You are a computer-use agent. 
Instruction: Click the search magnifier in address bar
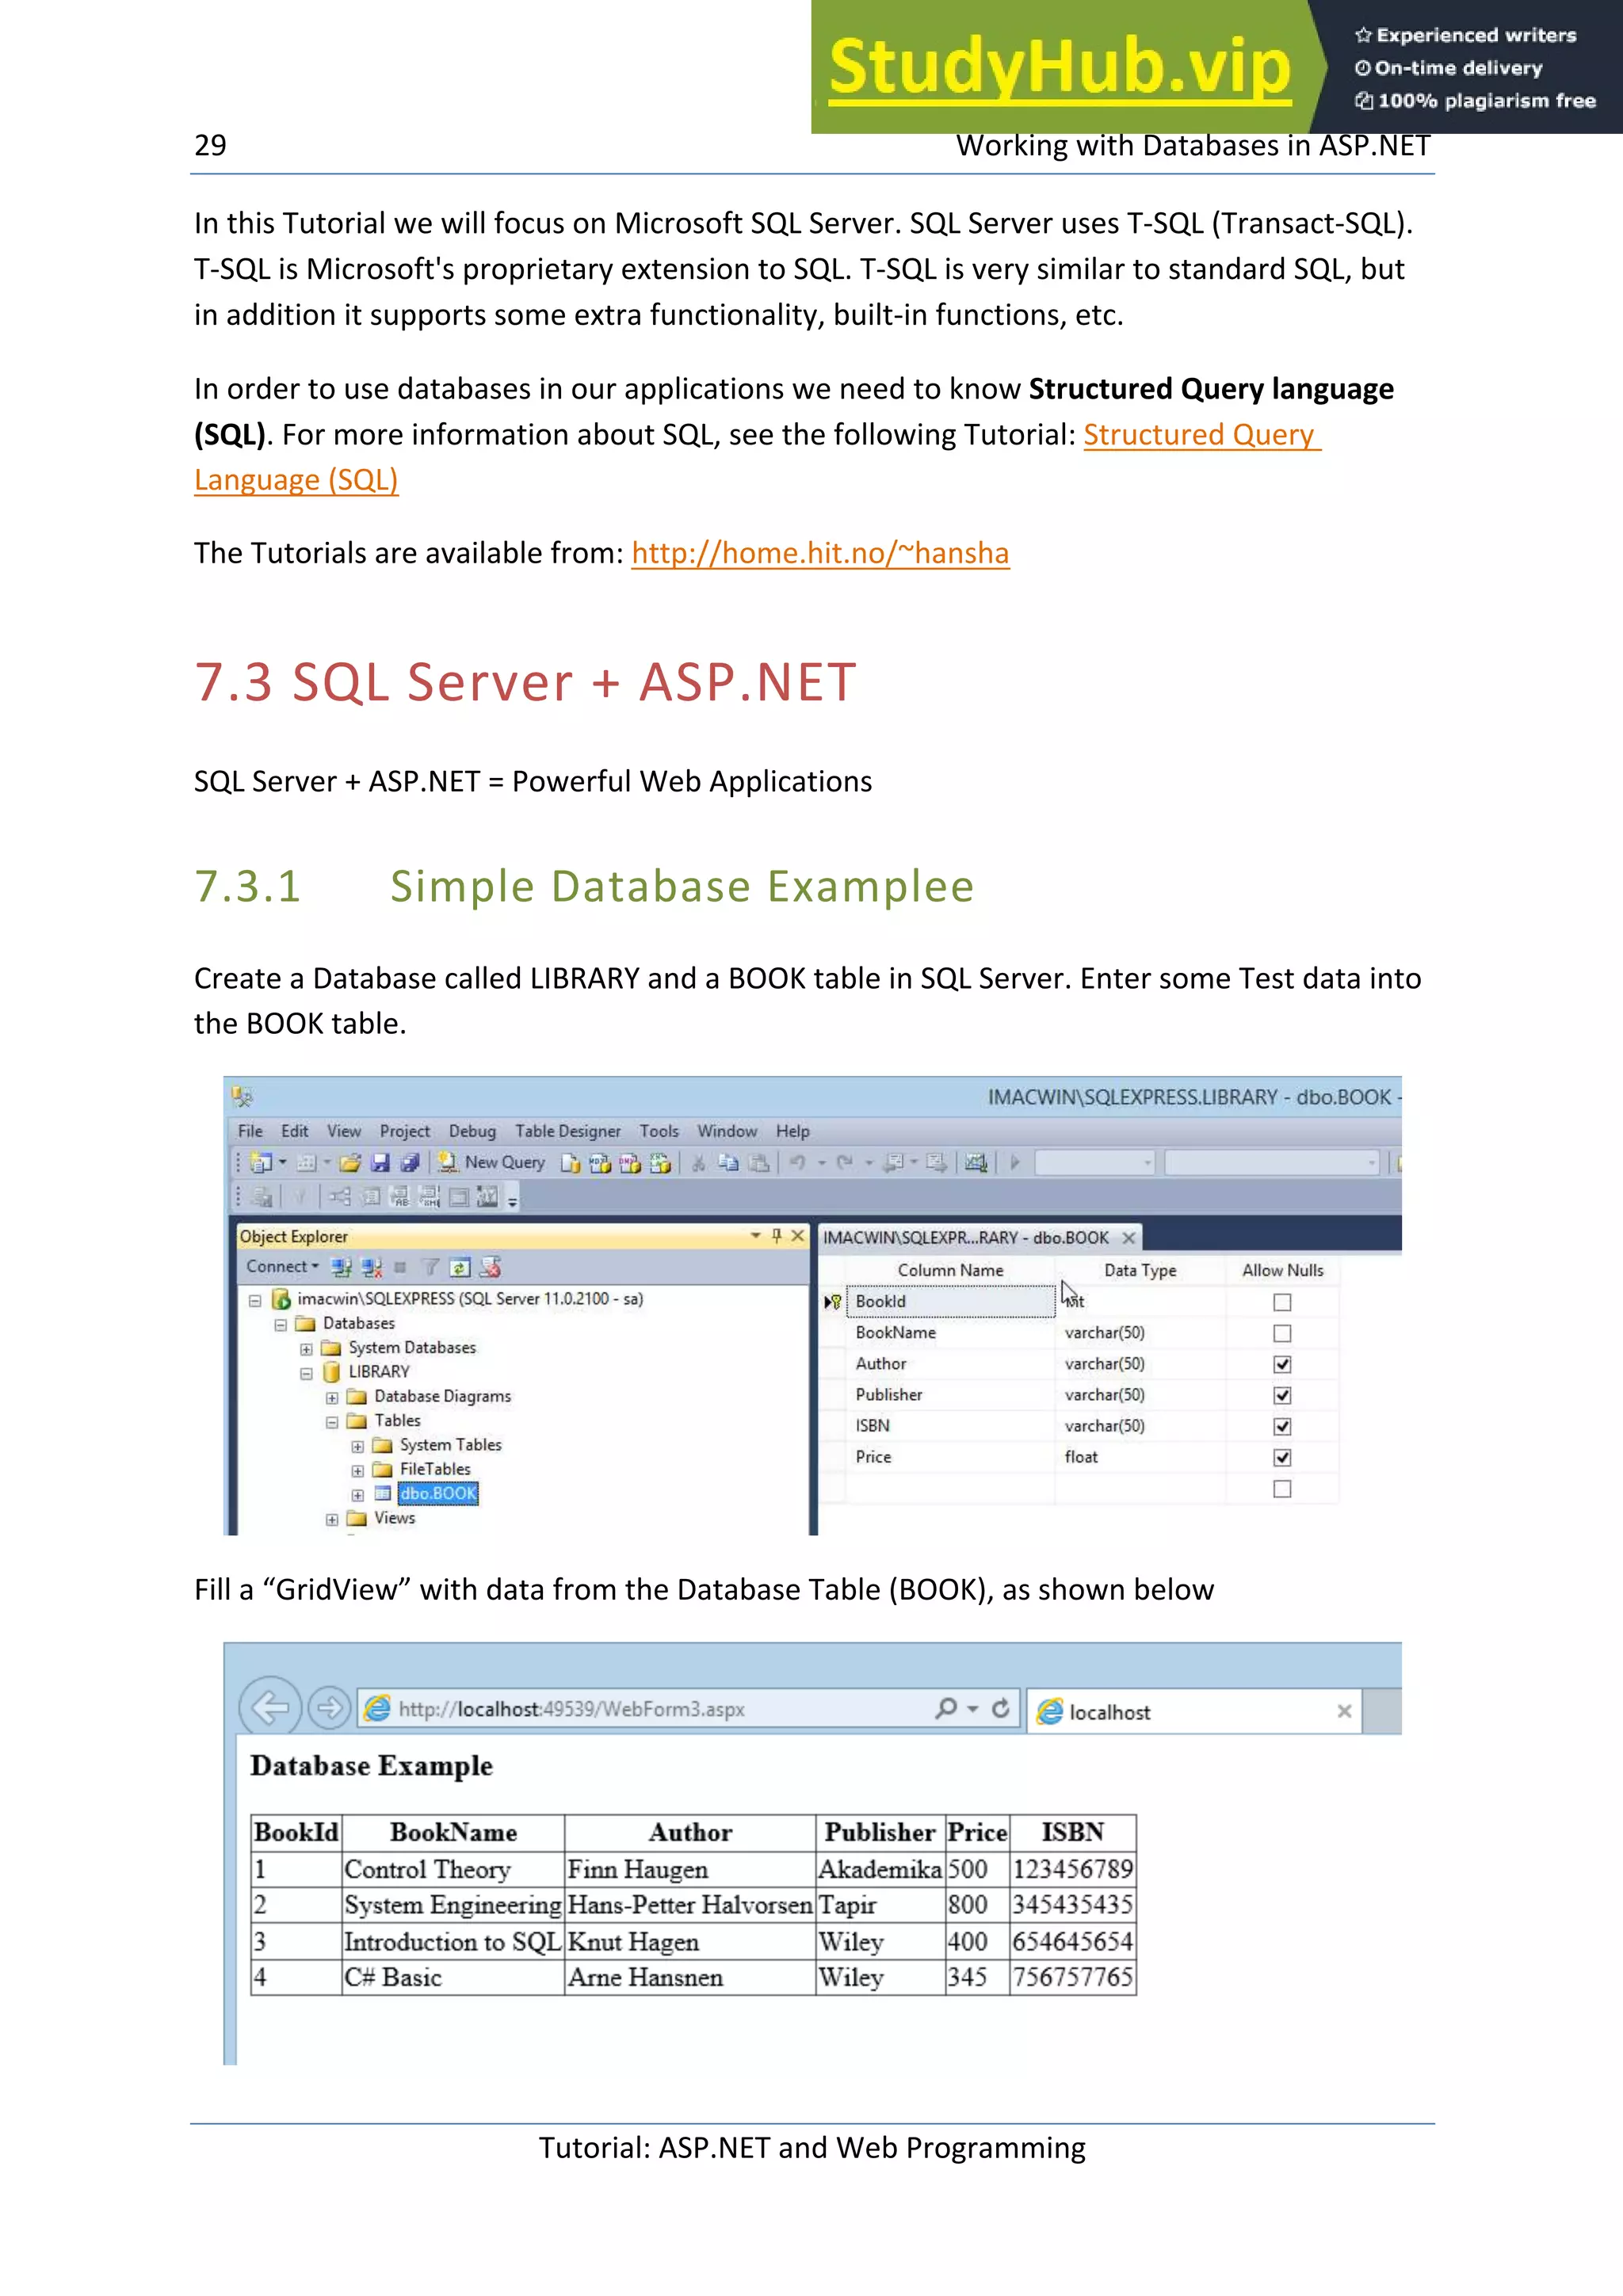(x=945, y=1708)
